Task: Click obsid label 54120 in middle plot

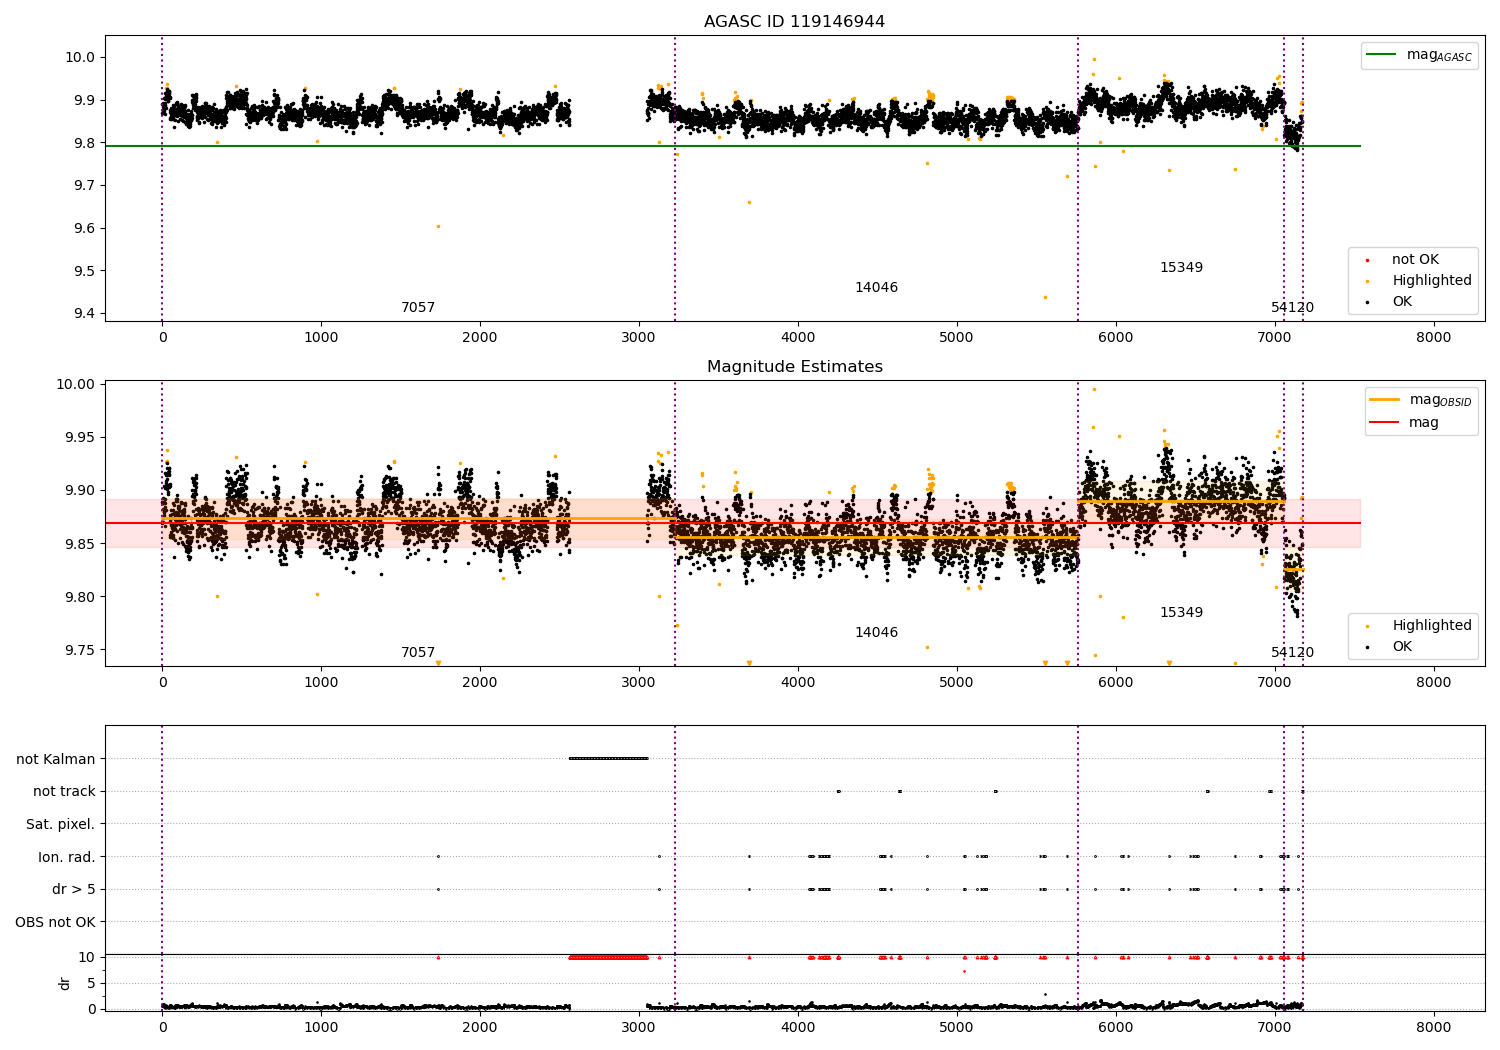Action: pyautogui.click(x=1292, y=653)
